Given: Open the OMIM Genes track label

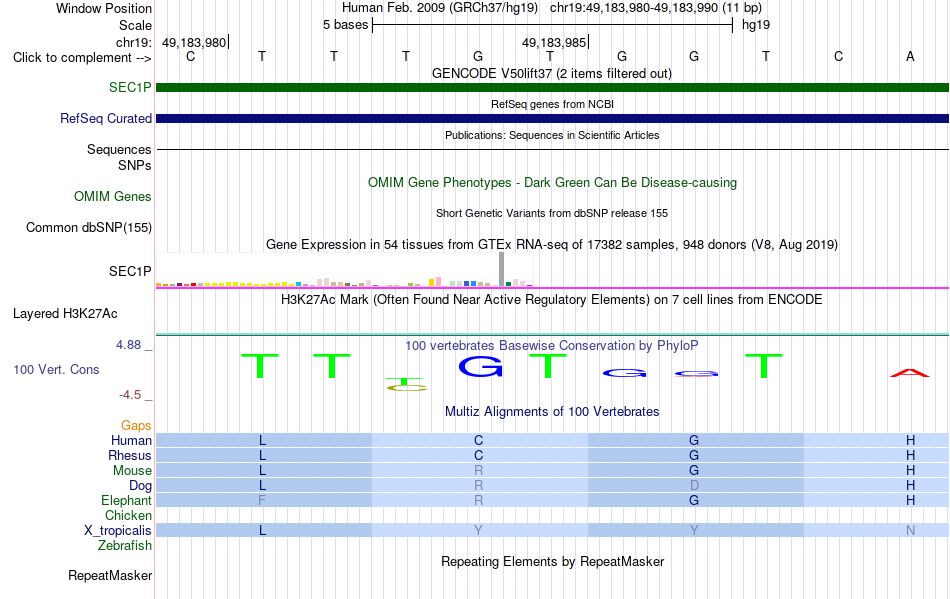Looking at the screenshot, I should pos(113,197).
